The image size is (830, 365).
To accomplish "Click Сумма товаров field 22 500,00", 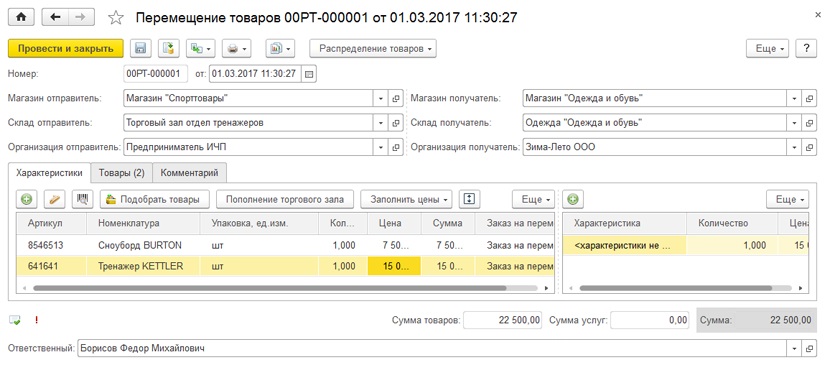I will pyautogui.click(x=502, y=320).
